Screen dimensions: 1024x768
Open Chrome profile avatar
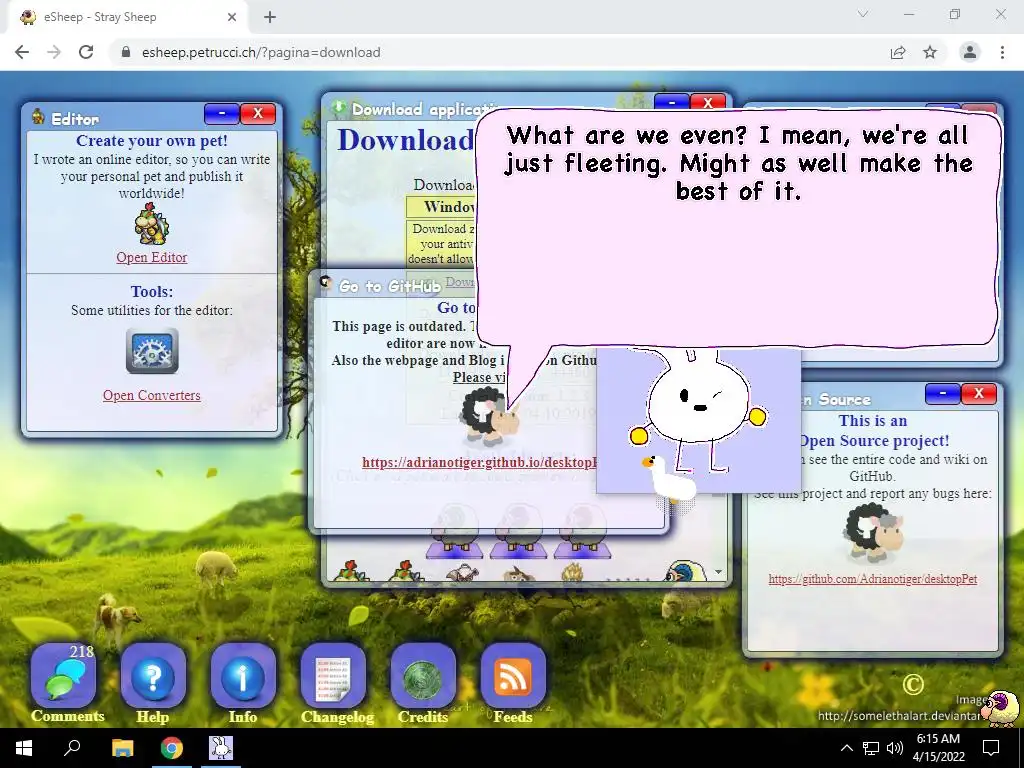970,52
